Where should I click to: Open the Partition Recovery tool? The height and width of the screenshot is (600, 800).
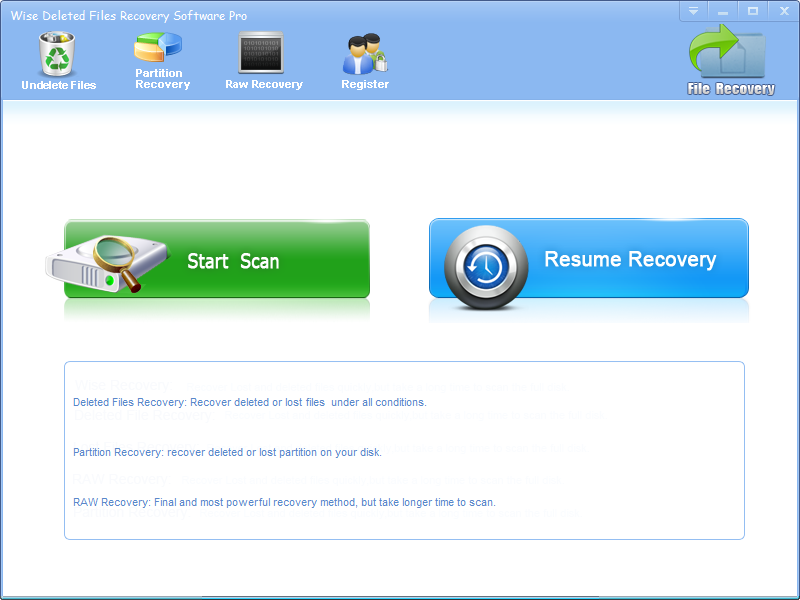click(161, 60)
